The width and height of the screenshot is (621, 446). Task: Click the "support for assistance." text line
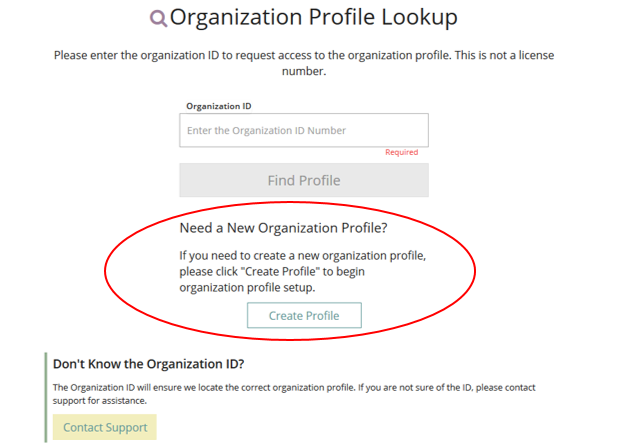[x=100, y=400]
